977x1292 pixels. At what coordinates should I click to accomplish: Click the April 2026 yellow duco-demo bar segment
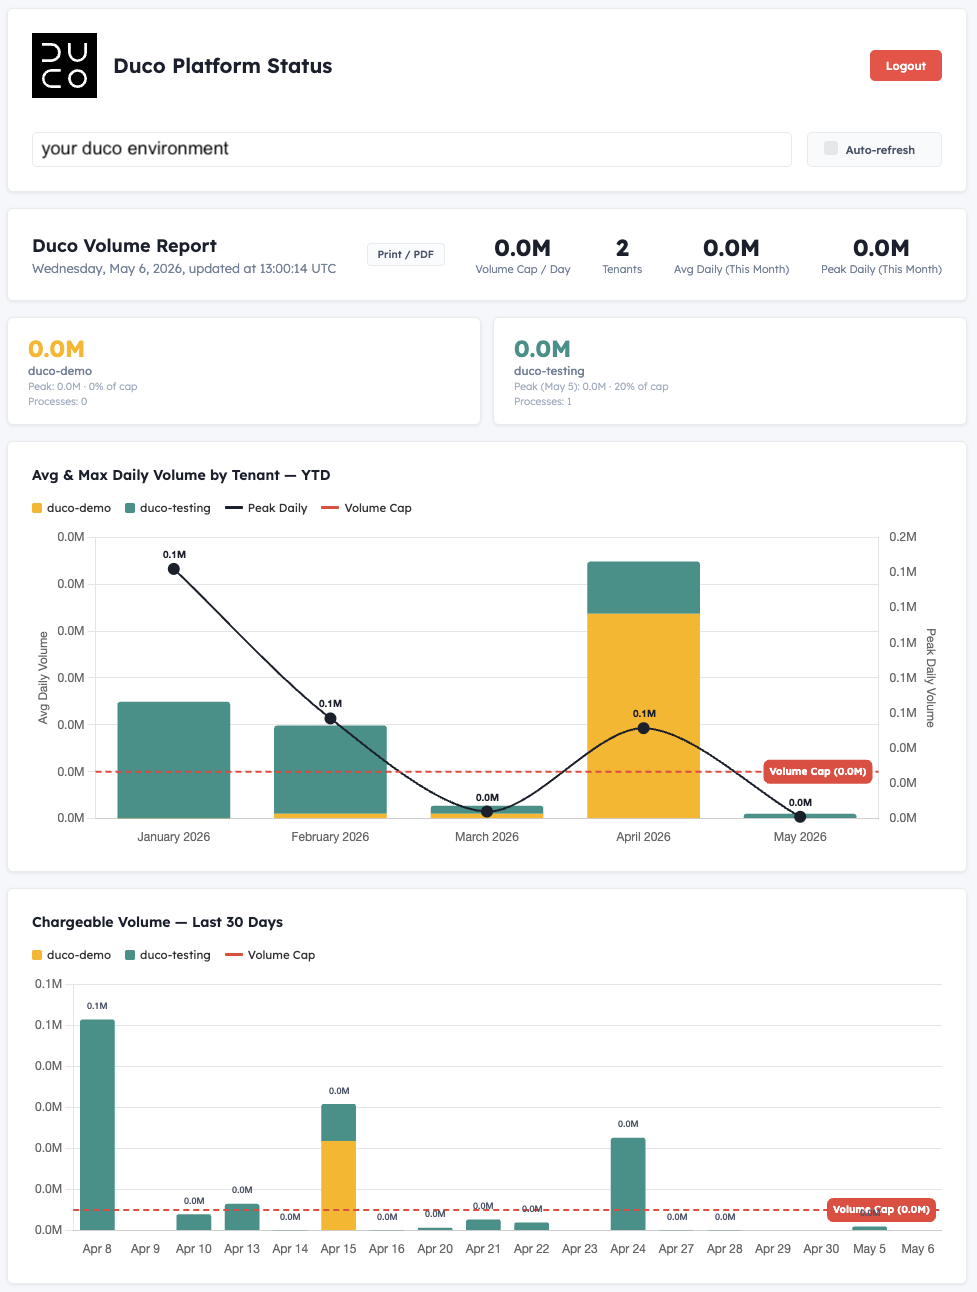(x=643, y=715)
